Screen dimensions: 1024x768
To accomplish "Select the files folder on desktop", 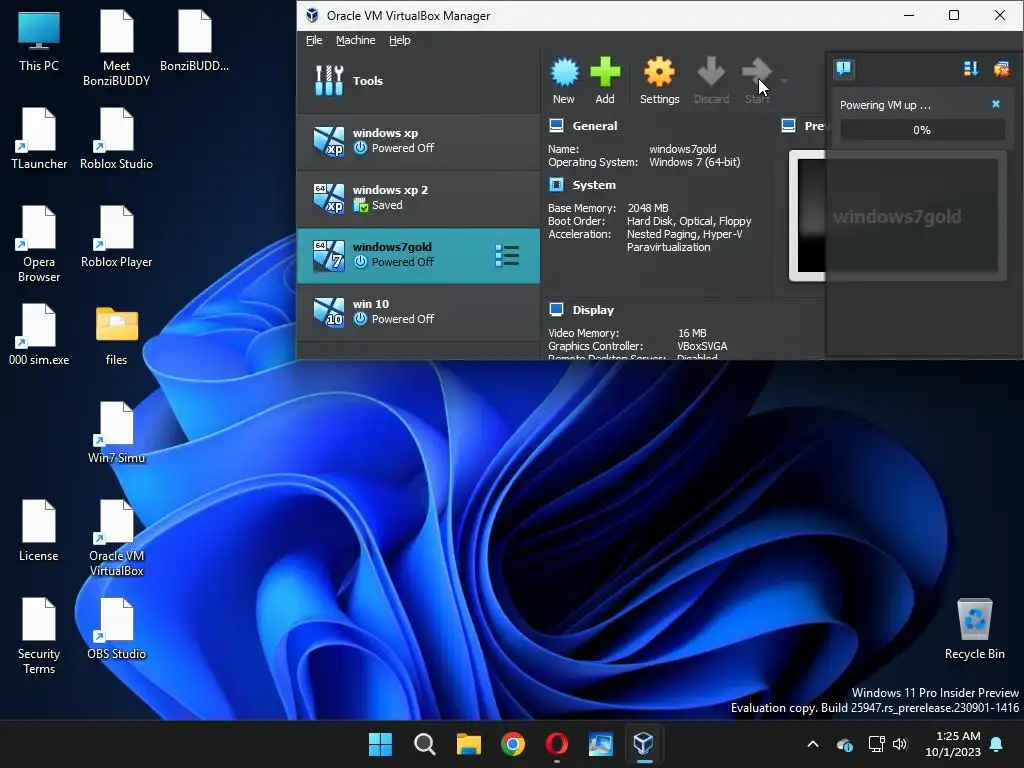I will click(x=116, y=336).
